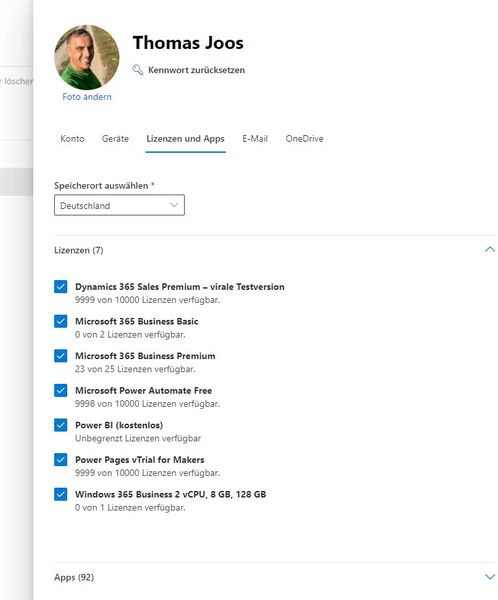This screenshot has width=498, height=600.
Task: Click text 0 von 2 Lizenzen verfügbar
Action: tap(130, 334)
